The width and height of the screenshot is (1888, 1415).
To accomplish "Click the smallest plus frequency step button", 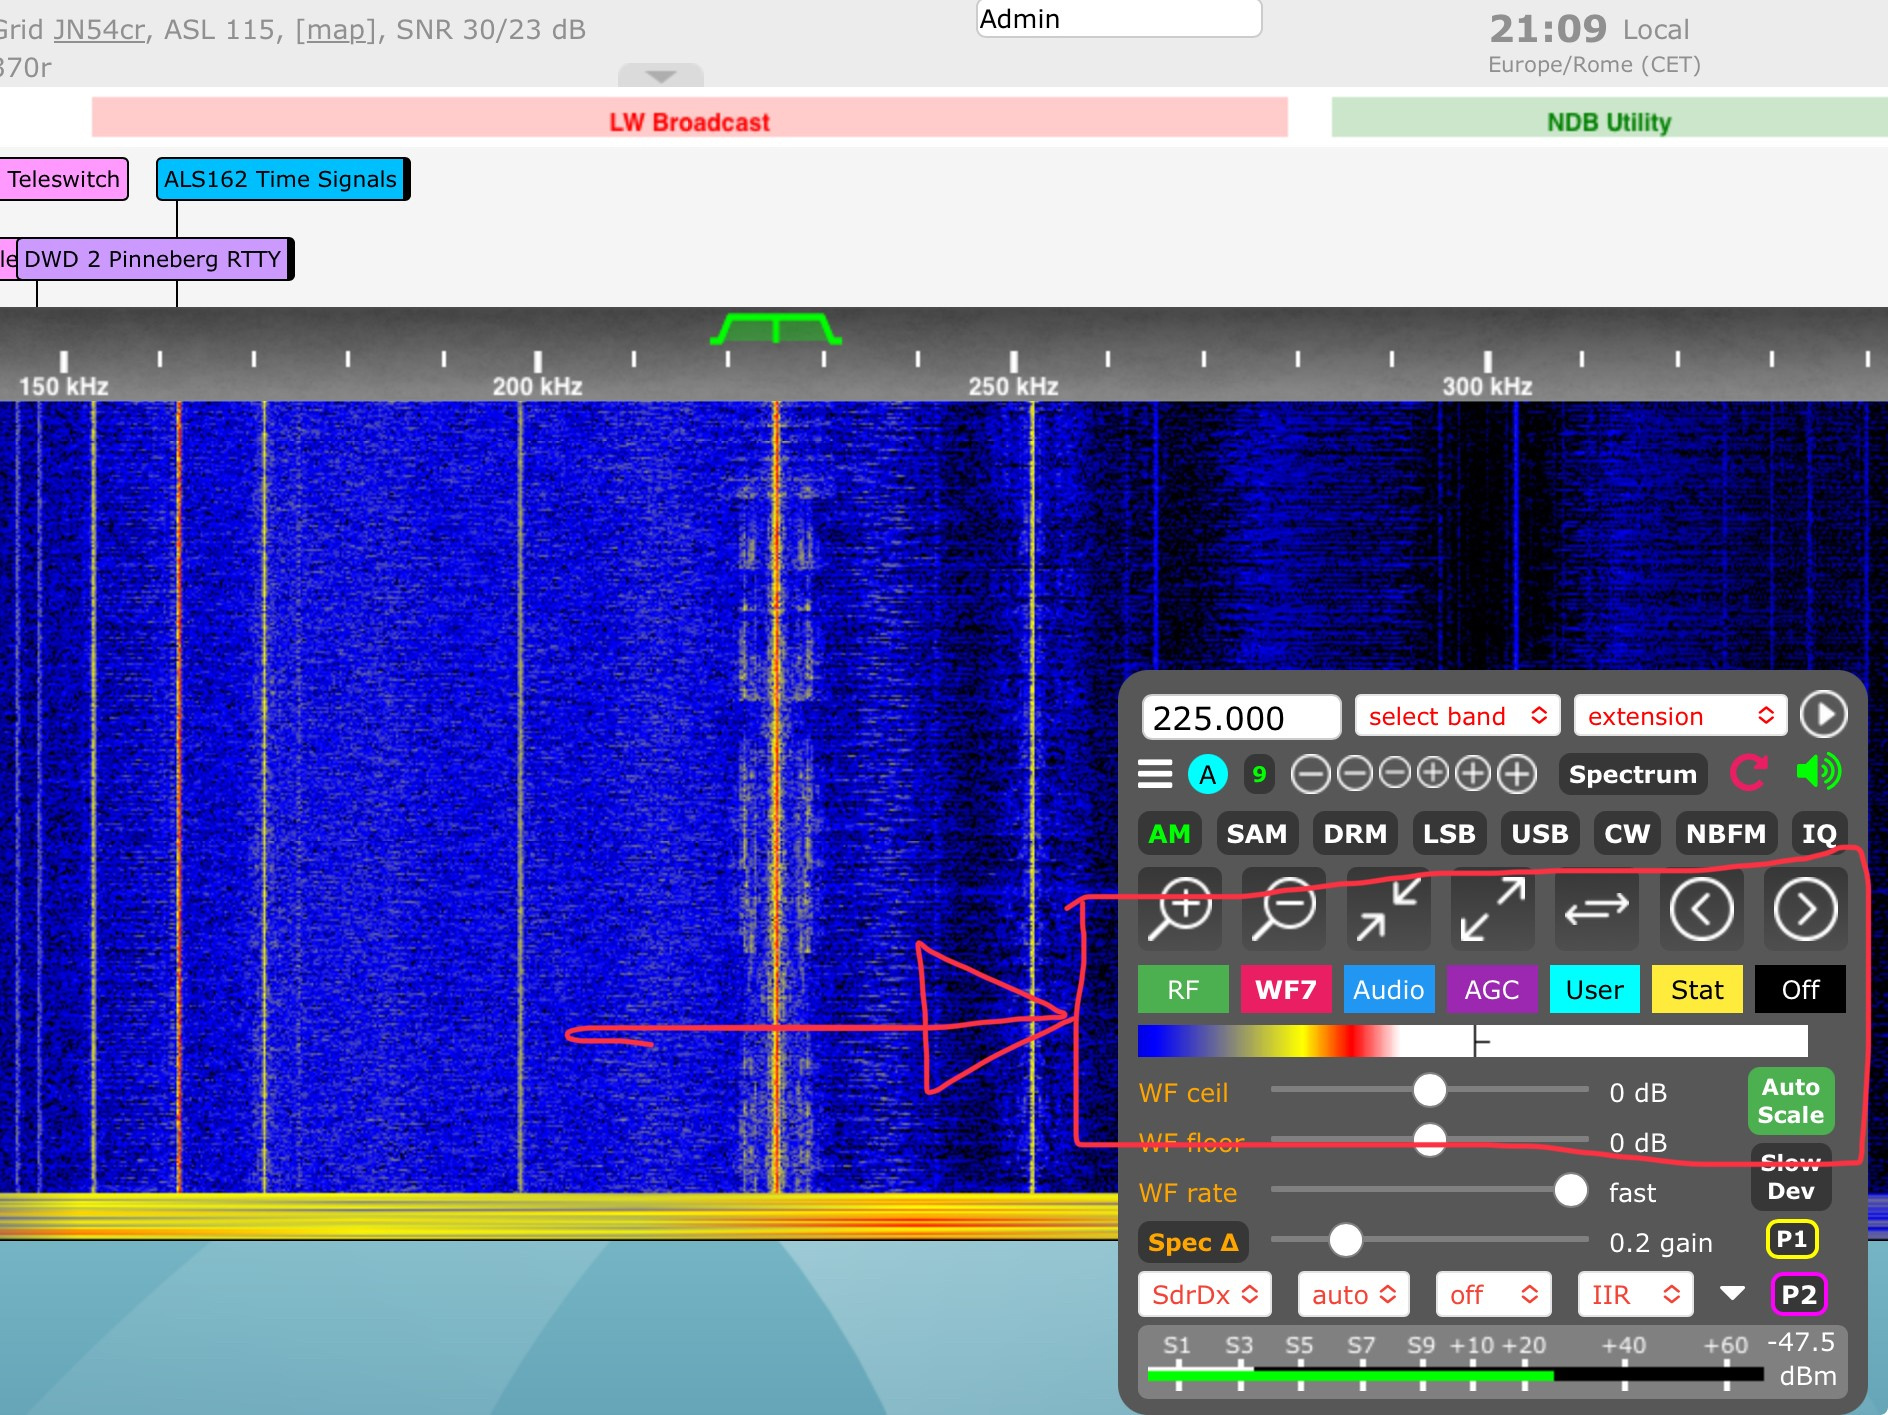I will [1433, 773].
